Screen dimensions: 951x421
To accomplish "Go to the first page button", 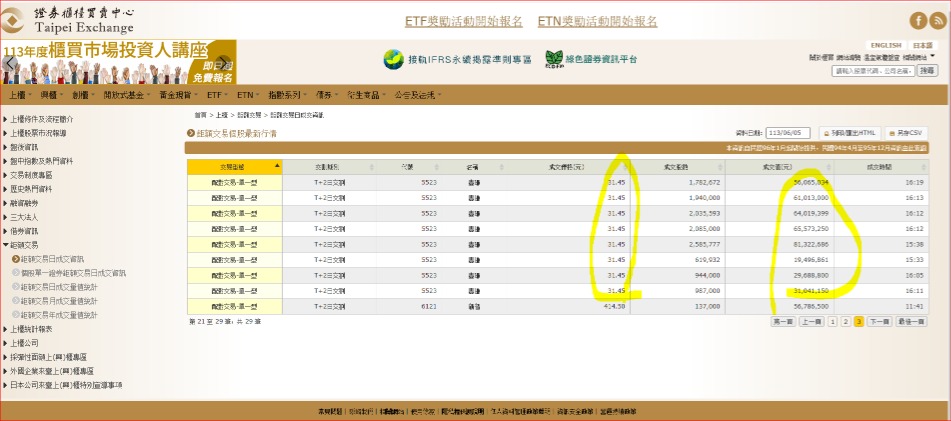I will click(x=783, y=322).
